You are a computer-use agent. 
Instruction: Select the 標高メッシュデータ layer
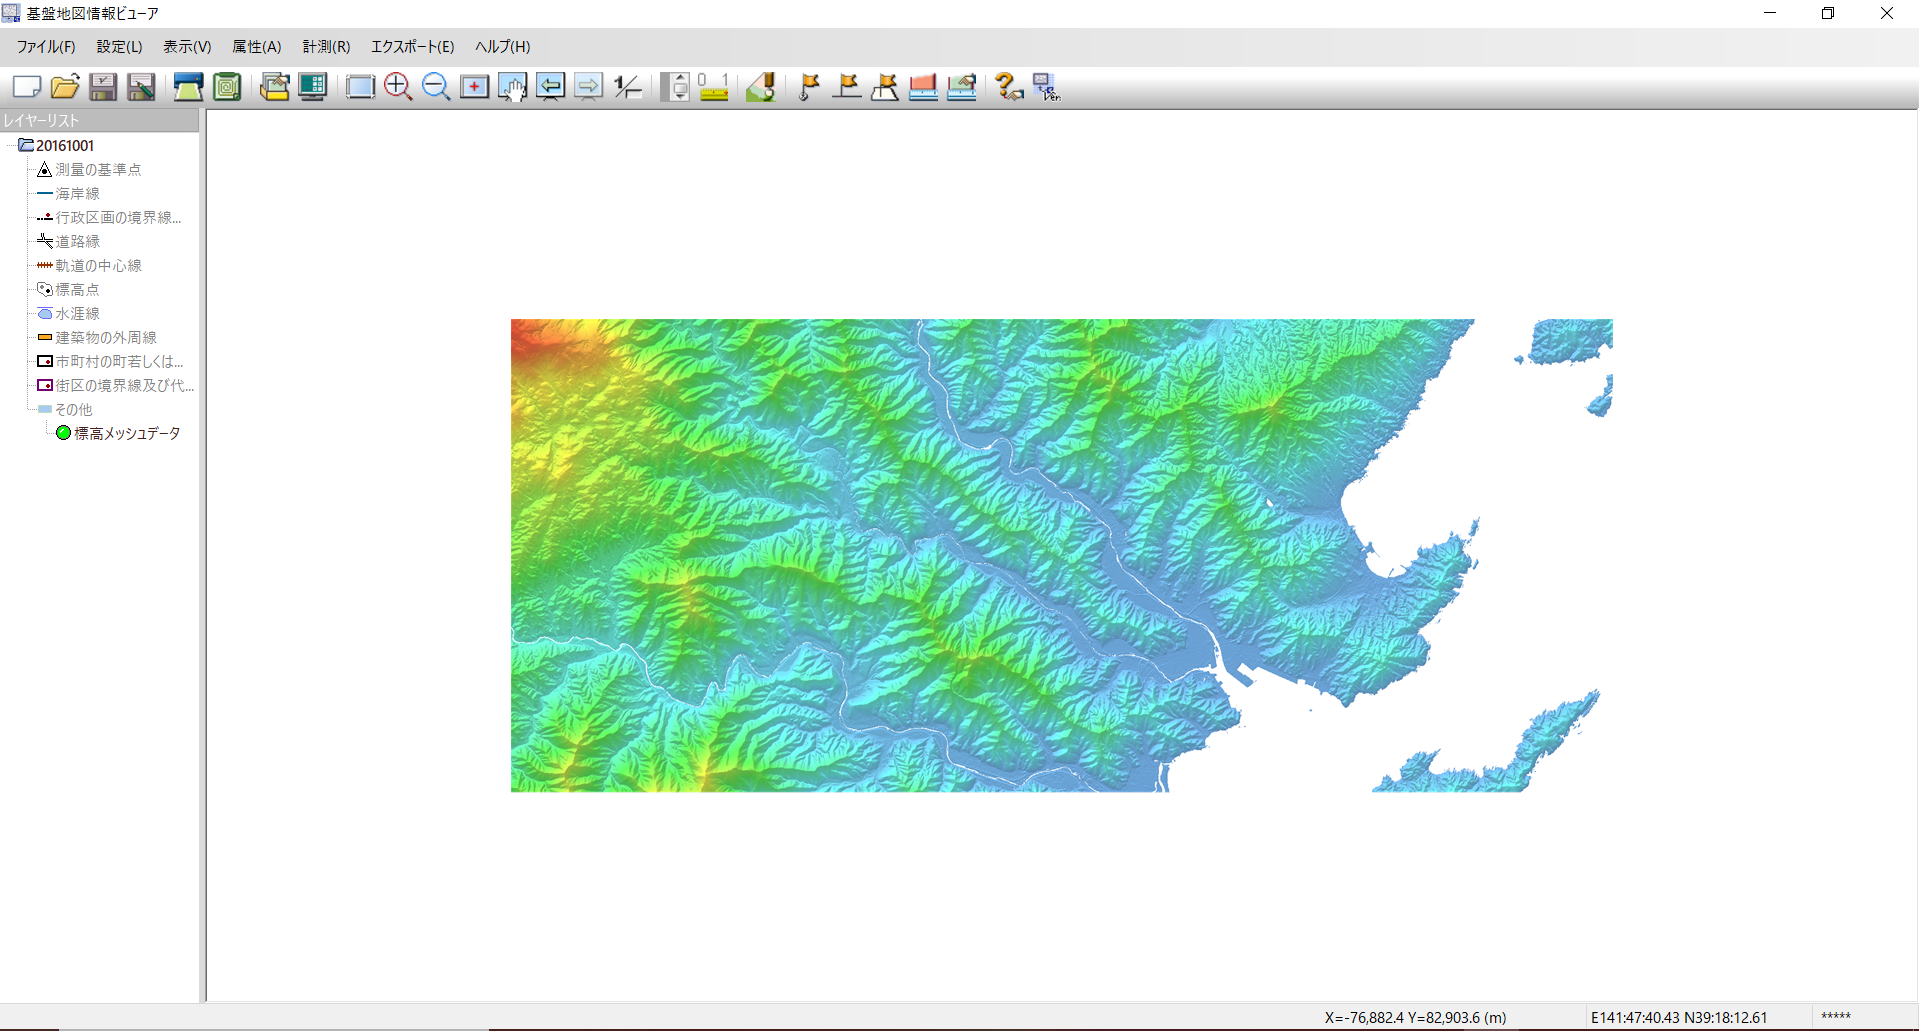point(127,434)
